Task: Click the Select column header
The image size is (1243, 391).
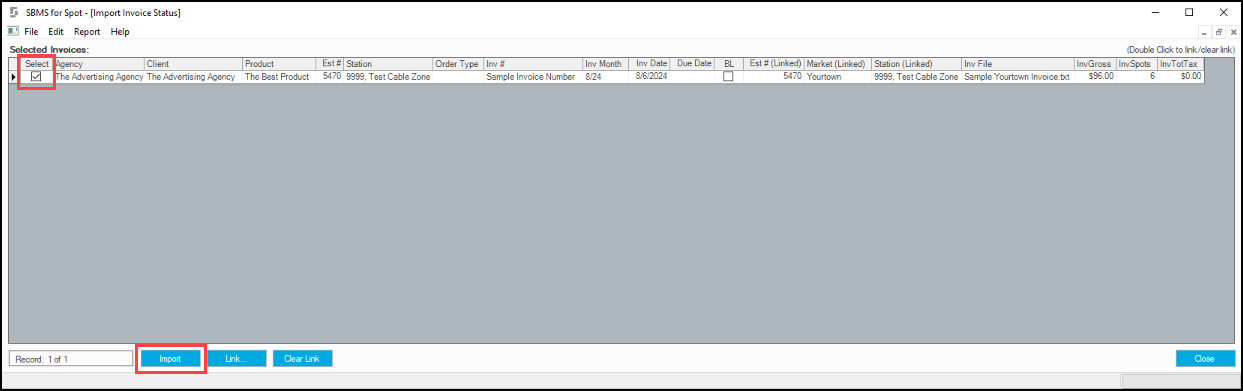Action: [37, 64]
